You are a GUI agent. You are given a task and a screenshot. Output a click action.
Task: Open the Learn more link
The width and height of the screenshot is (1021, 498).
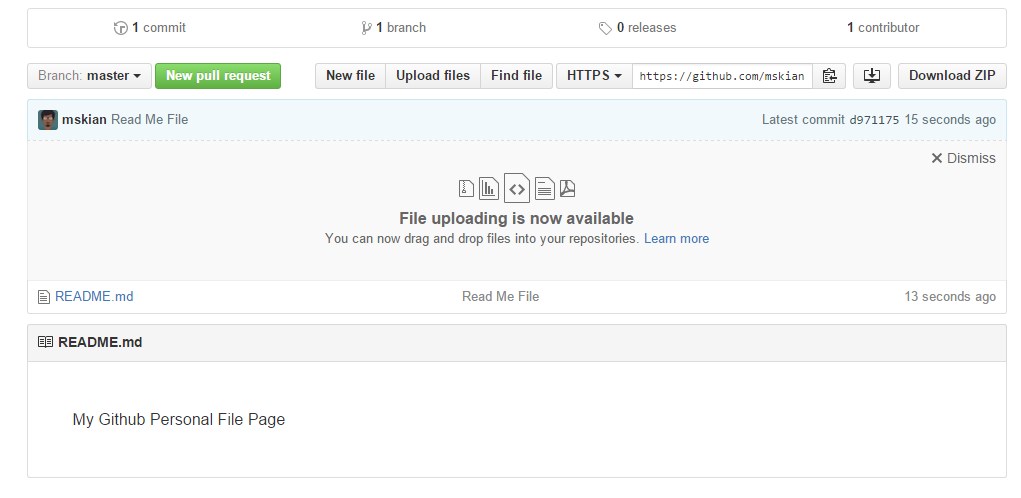click(x=677, y=239)
